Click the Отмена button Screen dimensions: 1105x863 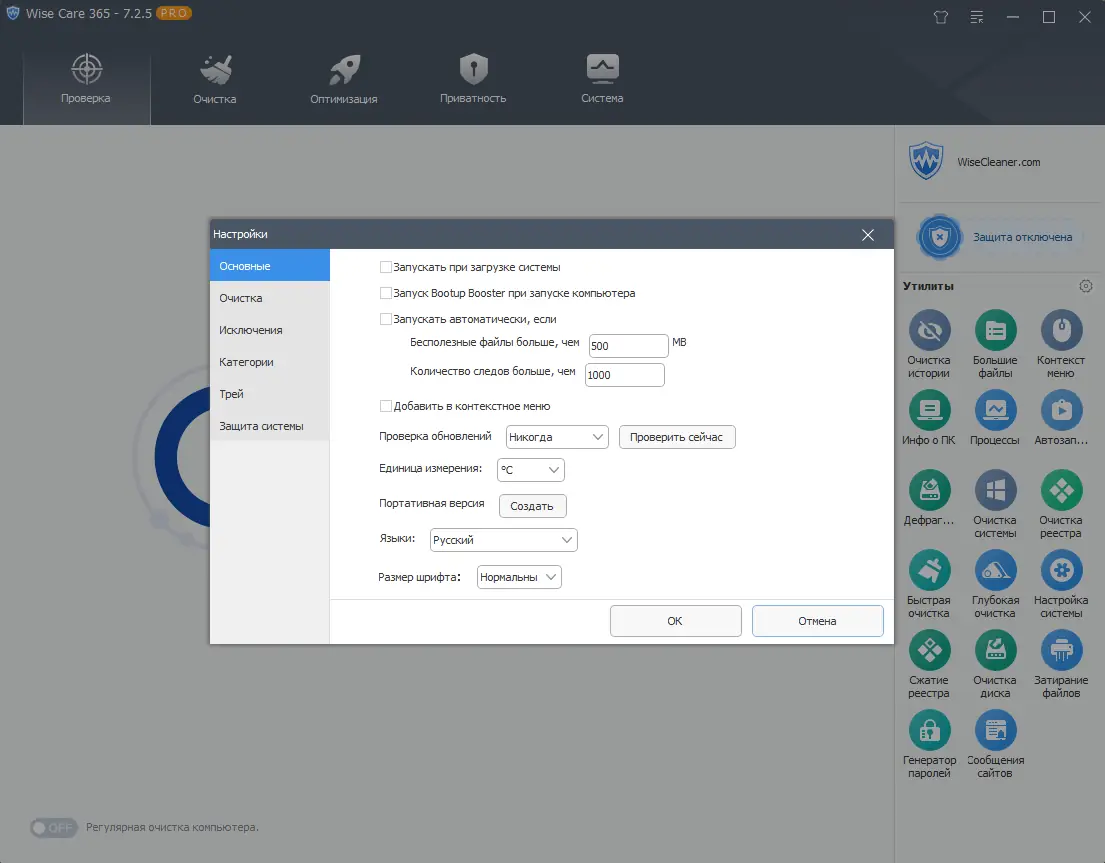click(817, 621)
